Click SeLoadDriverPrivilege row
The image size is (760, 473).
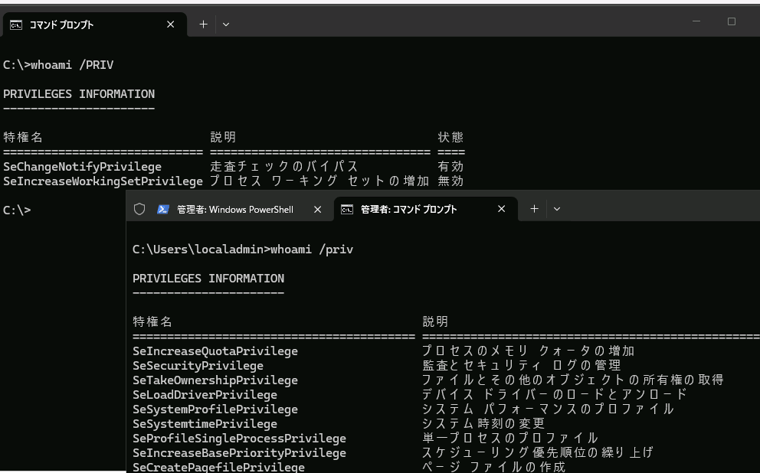[x=205, y=395]
